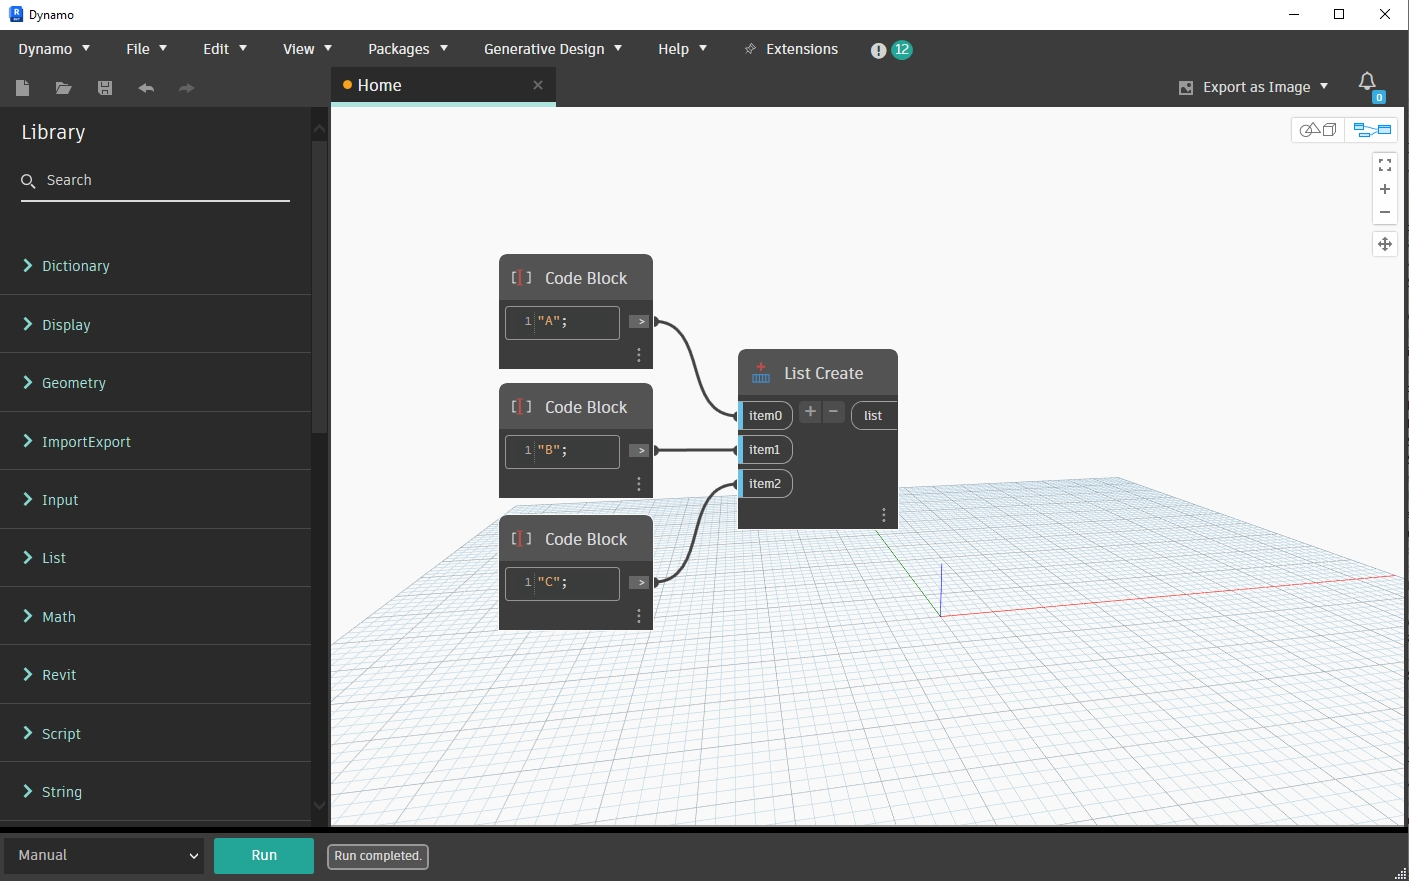This screenshot has width=1409, height=881.
Task: Expand the List library category
Action: click(x=53, y=558)
